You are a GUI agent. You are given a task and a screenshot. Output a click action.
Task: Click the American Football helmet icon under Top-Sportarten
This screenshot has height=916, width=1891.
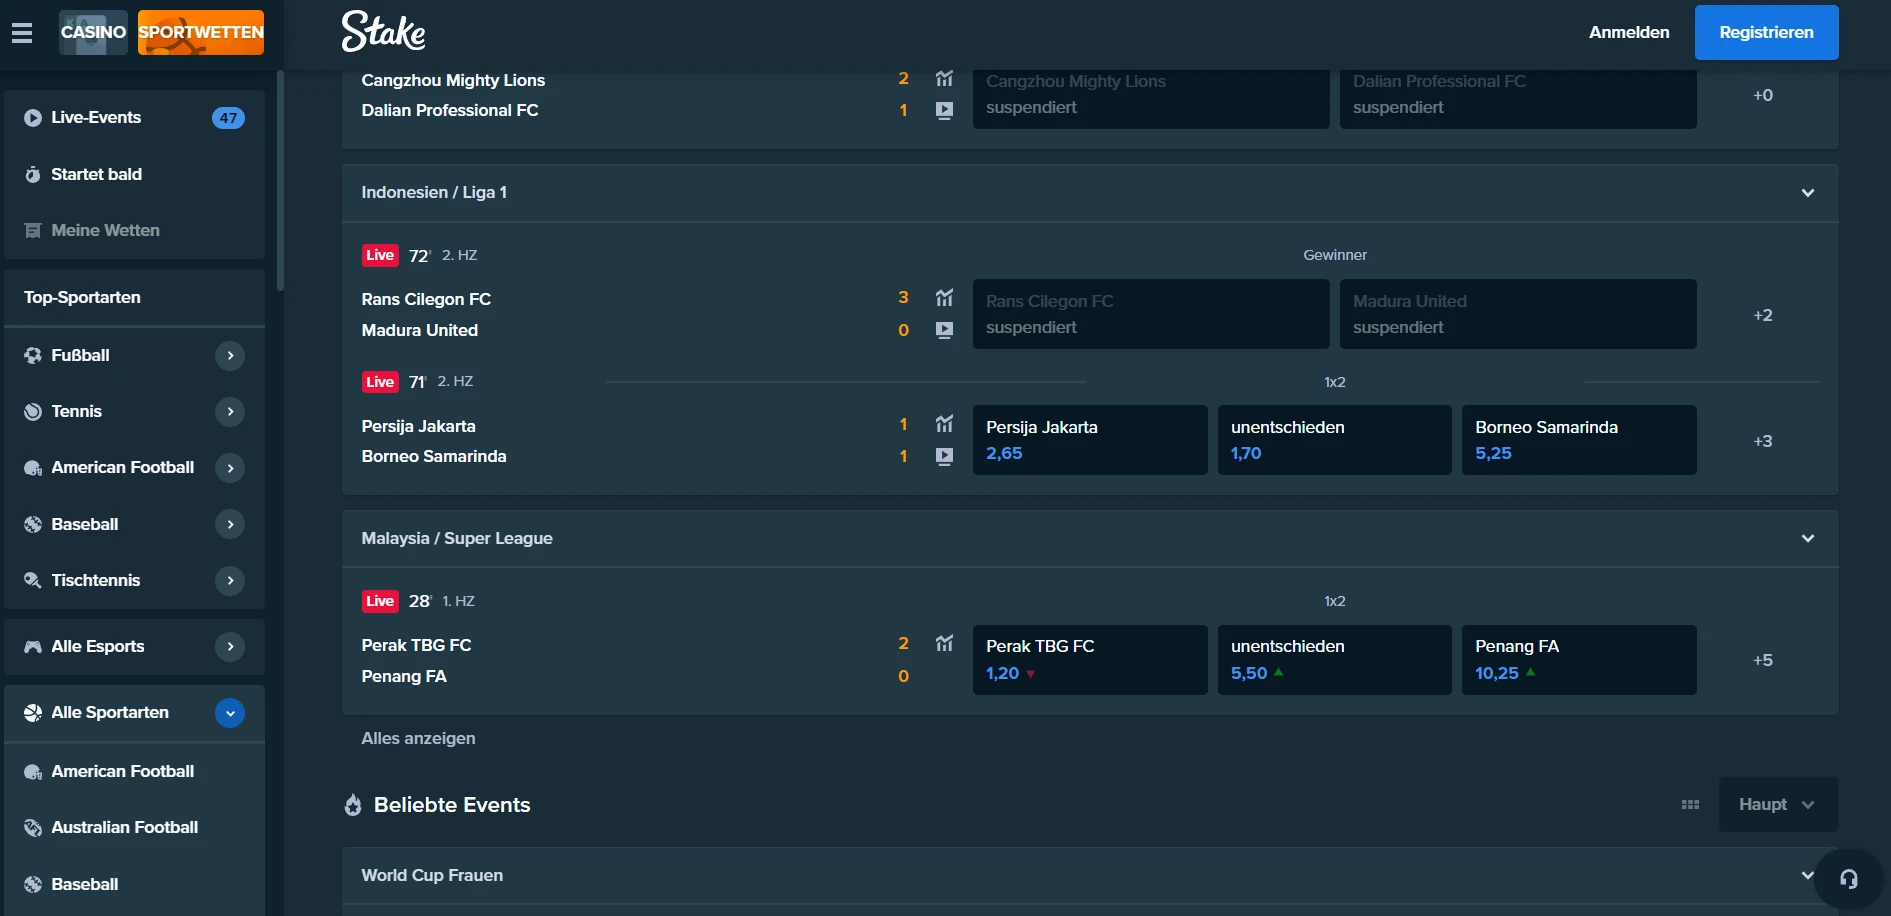(x=33, y=467)
